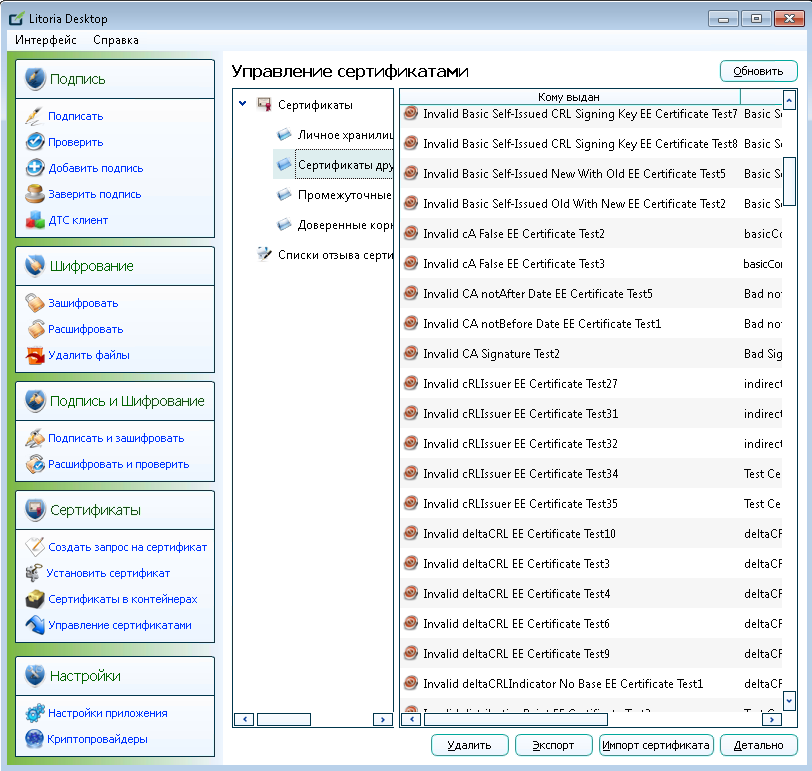Collapse the Сертификаты tree node arrow
This screenshot has height=771, width=812.
click(242, 104)
